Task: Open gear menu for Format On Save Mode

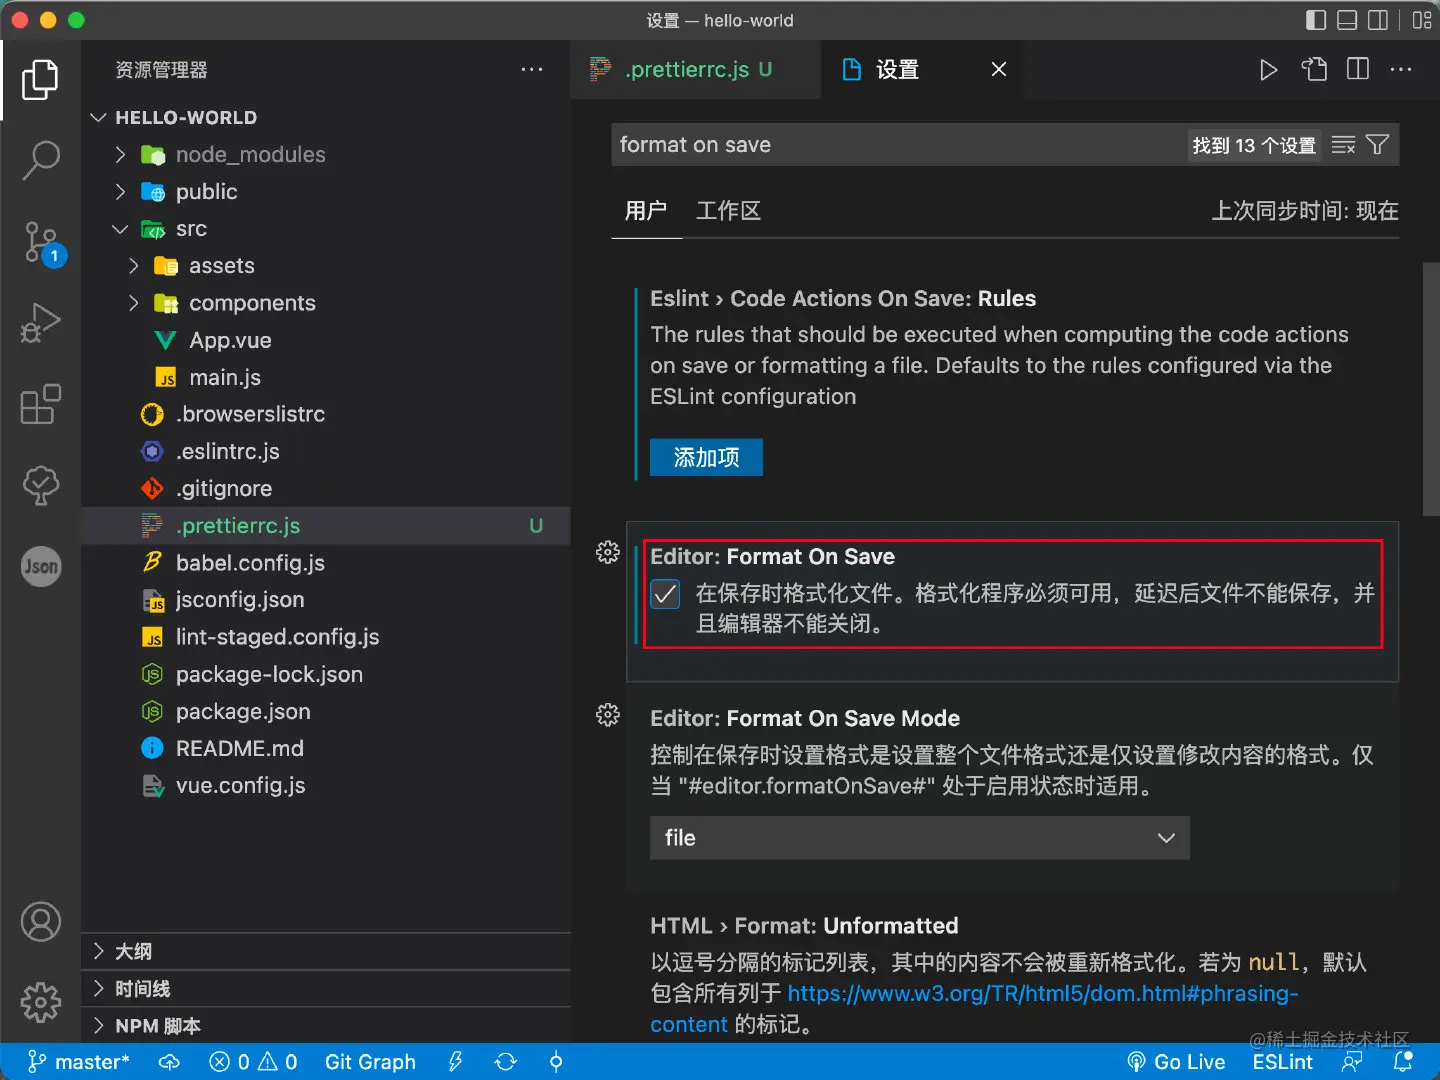Action: point(608,714)
